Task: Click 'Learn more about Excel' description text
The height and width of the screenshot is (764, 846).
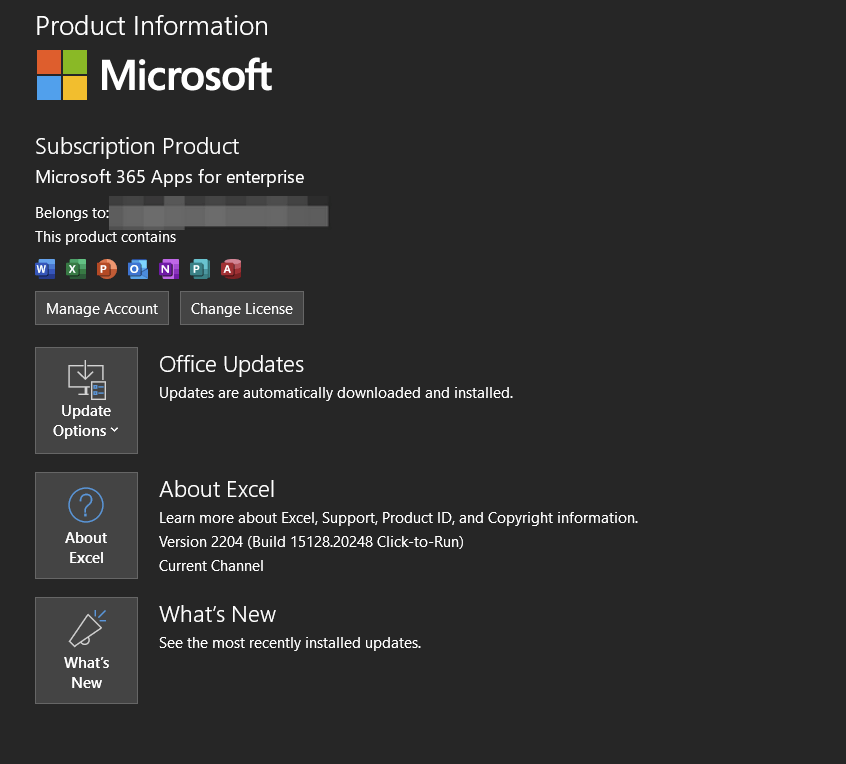Action: click(398, 518)
